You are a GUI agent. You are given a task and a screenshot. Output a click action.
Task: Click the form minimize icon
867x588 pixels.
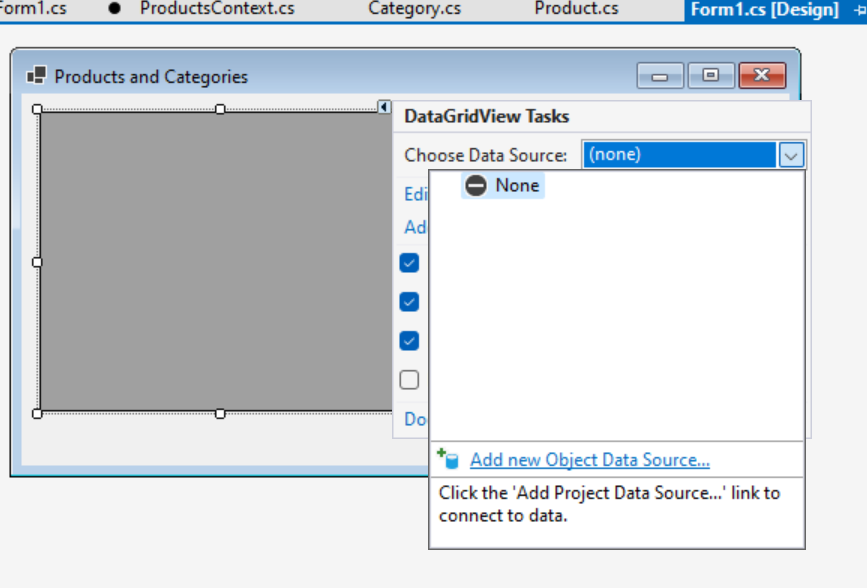tap(660, 75)
